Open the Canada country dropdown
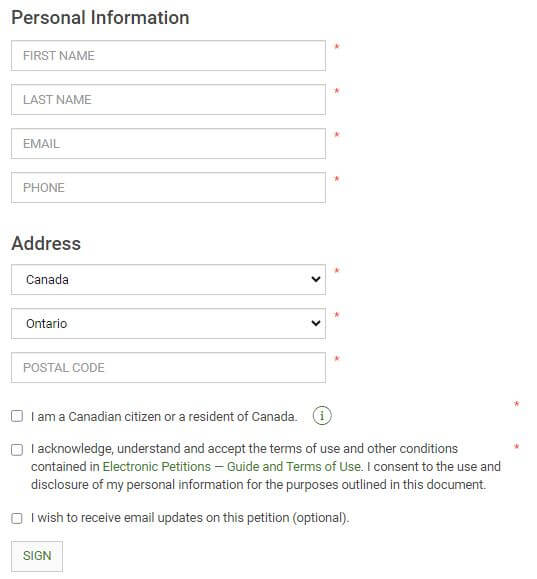The height and width of the screenshot is (579, 537). [x=168, y=280]
